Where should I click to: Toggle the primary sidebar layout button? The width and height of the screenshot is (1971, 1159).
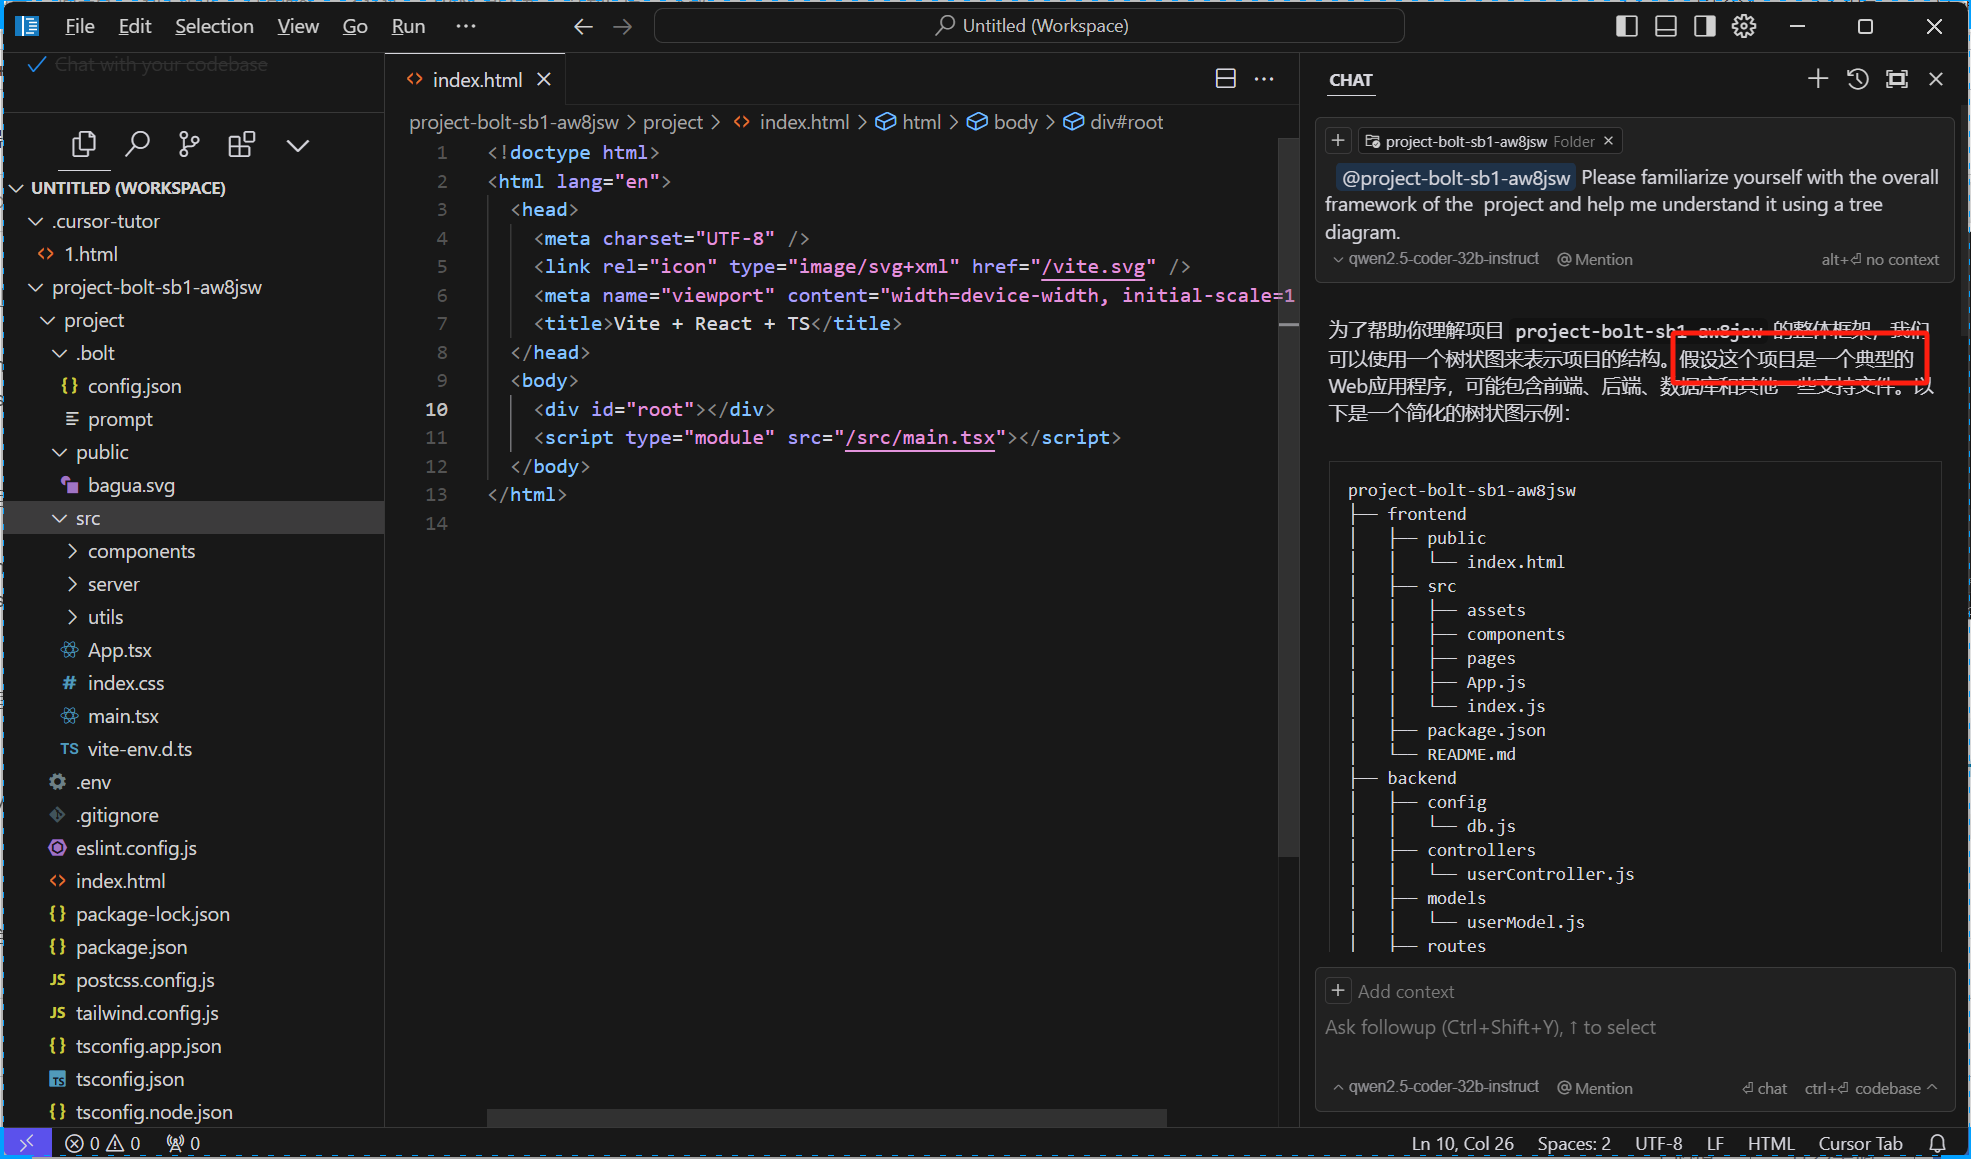[1627, 26]
